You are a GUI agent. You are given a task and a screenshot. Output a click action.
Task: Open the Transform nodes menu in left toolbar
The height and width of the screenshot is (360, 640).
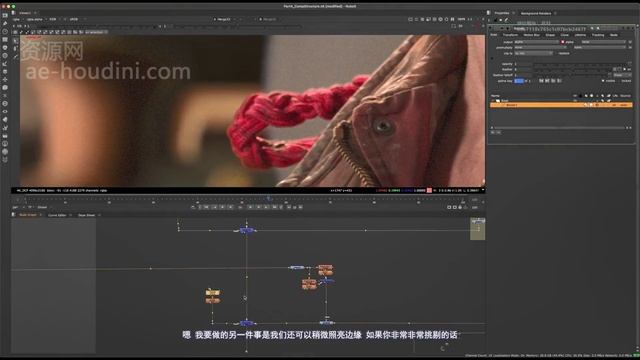(x=5, y=80)
